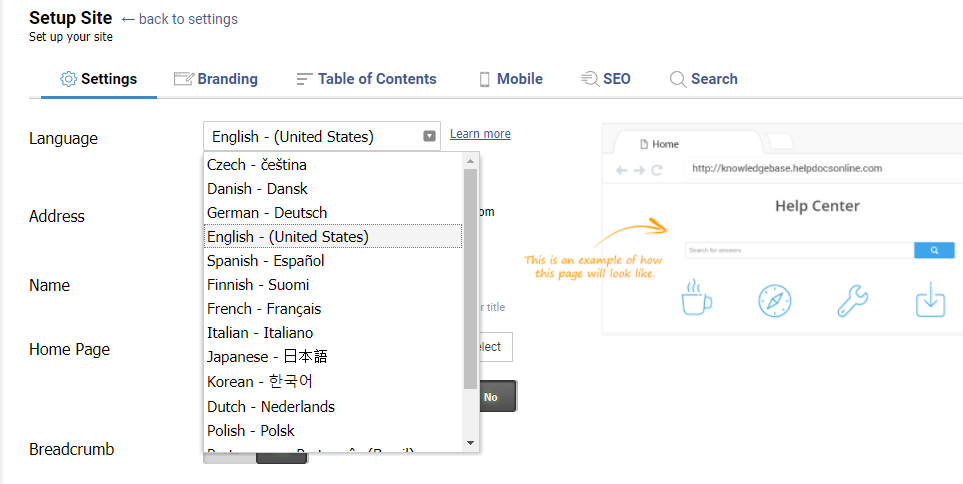This screenshot has height=484, width=963.
Task: Click the Table of Contents icon
Action: coord(305,79)
